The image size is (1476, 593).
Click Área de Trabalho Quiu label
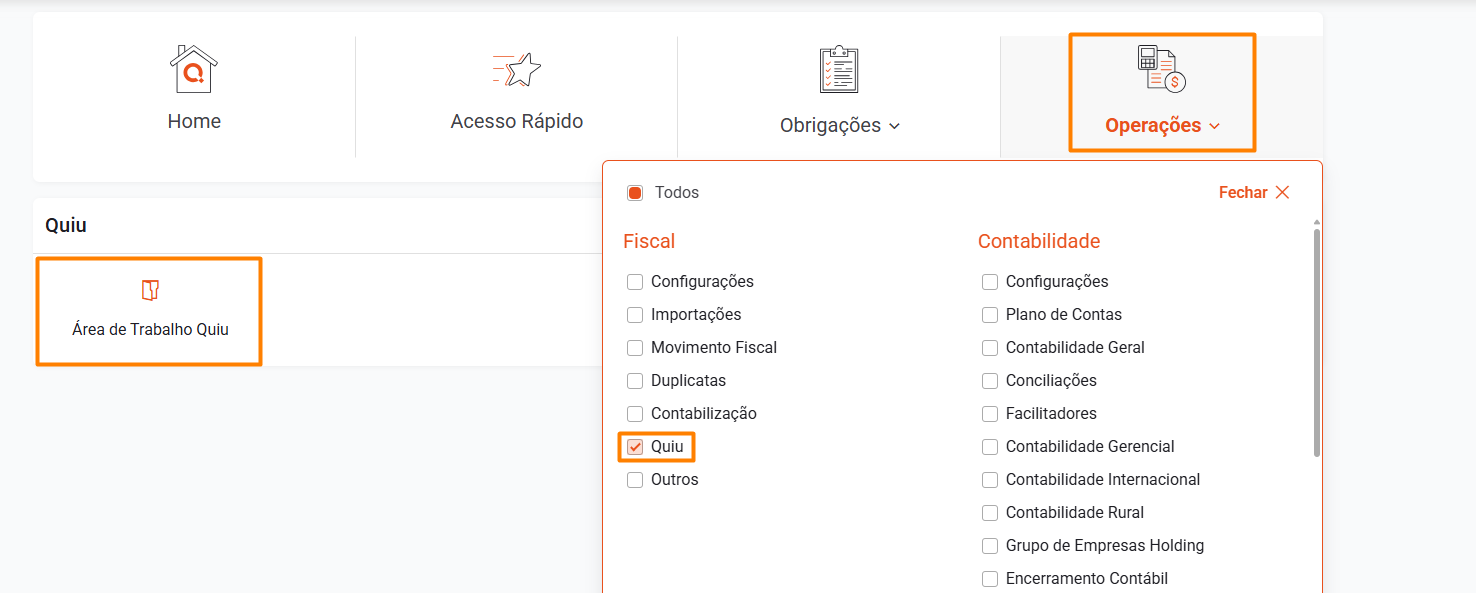pos(150,329)
